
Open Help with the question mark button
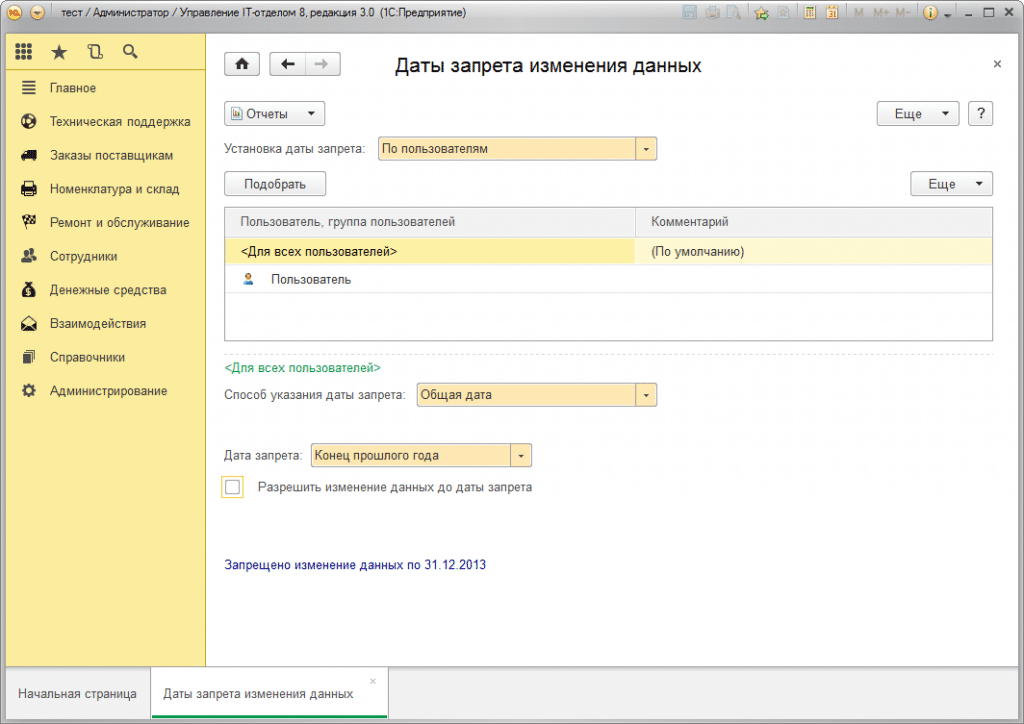pos(980,114)
